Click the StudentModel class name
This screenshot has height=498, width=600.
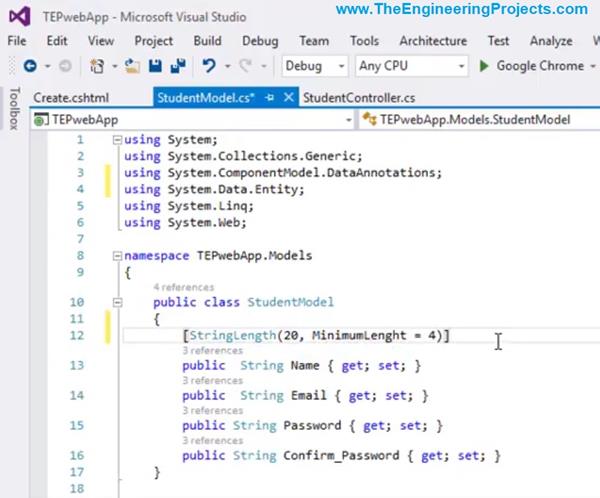[x=291, y=302]
